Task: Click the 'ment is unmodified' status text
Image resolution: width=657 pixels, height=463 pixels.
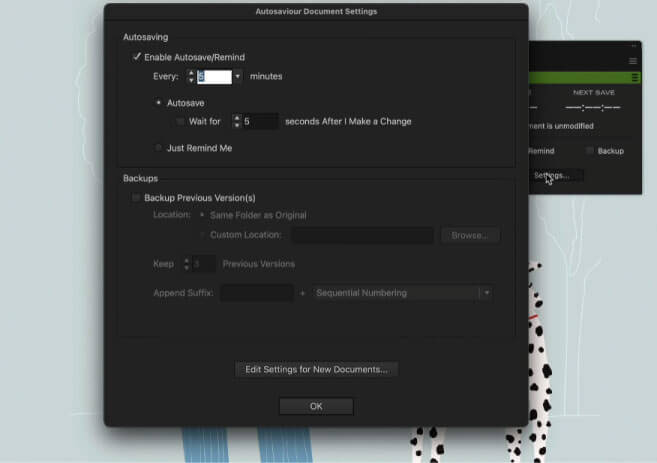Action: [x=561, y=126]
